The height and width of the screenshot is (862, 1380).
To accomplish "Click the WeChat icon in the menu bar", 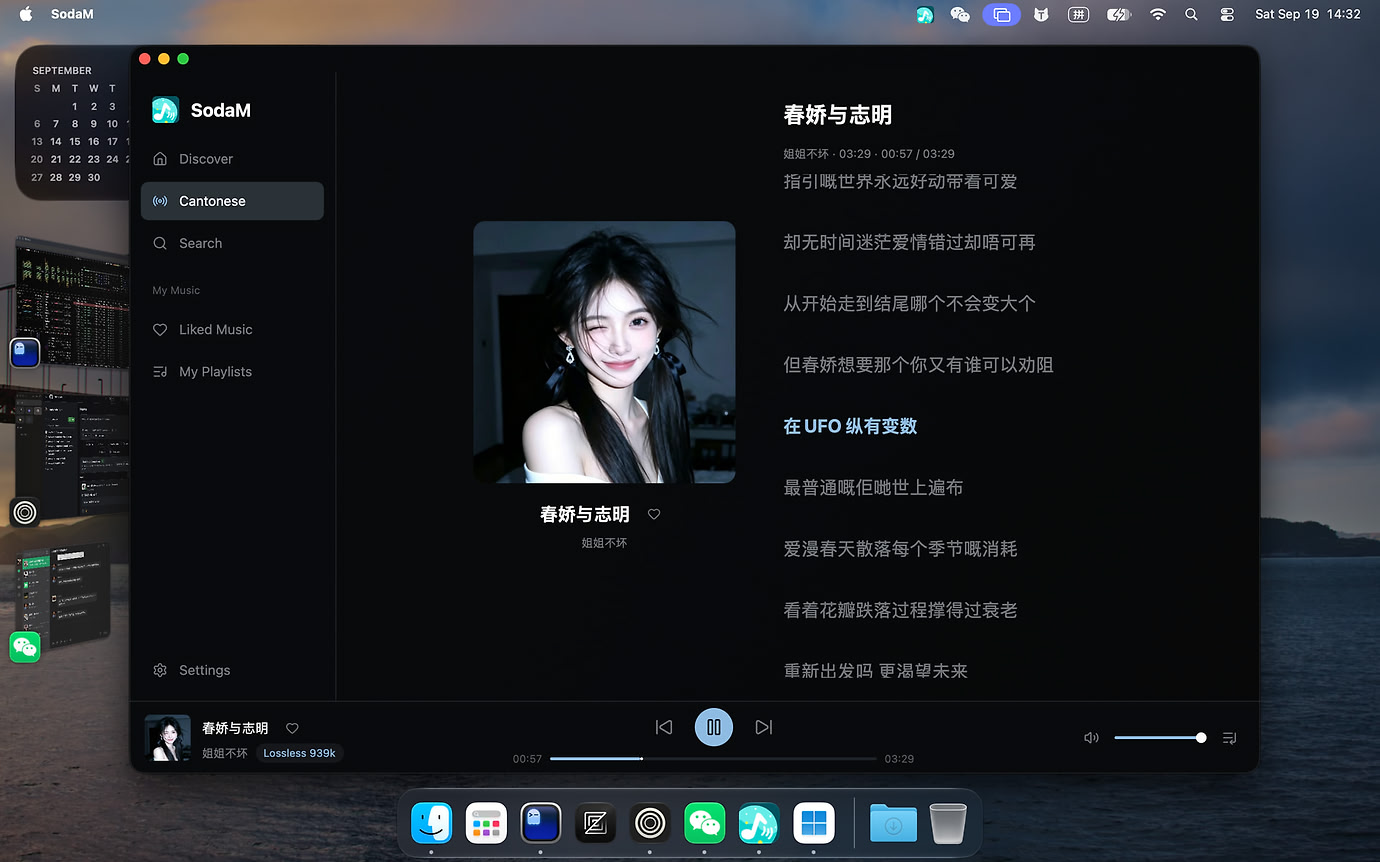I will [x=960, y=14].
